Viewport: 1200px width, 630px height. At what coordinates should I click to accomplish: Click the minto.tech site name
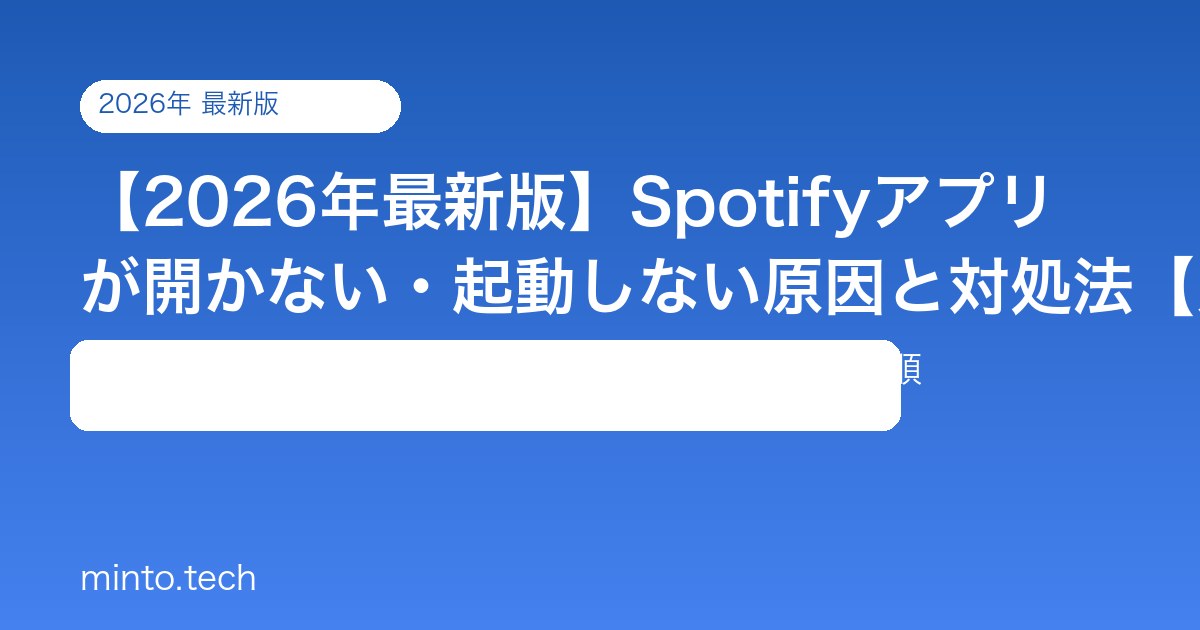click(168, 579)
